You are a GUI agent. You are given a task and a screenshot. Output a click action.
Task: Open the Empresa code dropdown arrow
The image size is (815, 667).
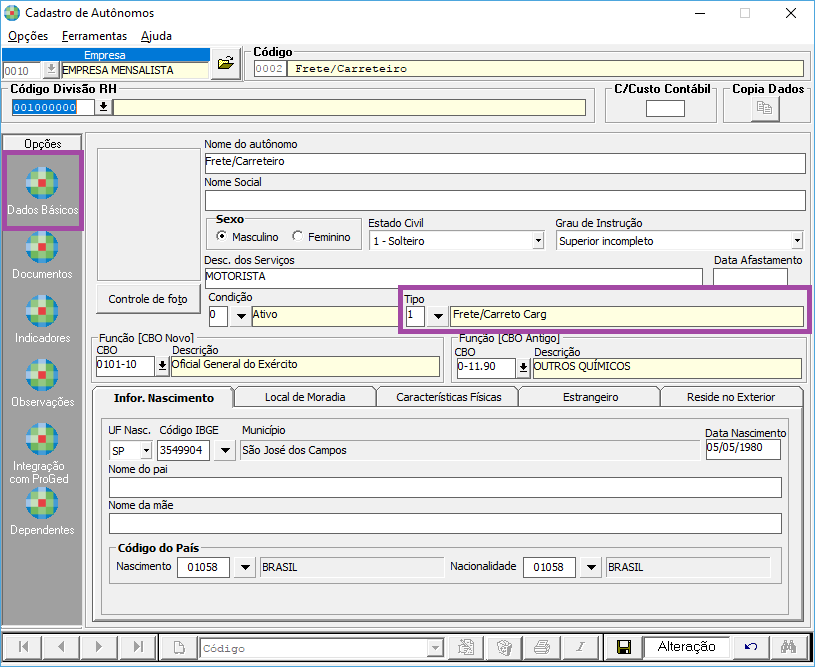click(51, 70)
